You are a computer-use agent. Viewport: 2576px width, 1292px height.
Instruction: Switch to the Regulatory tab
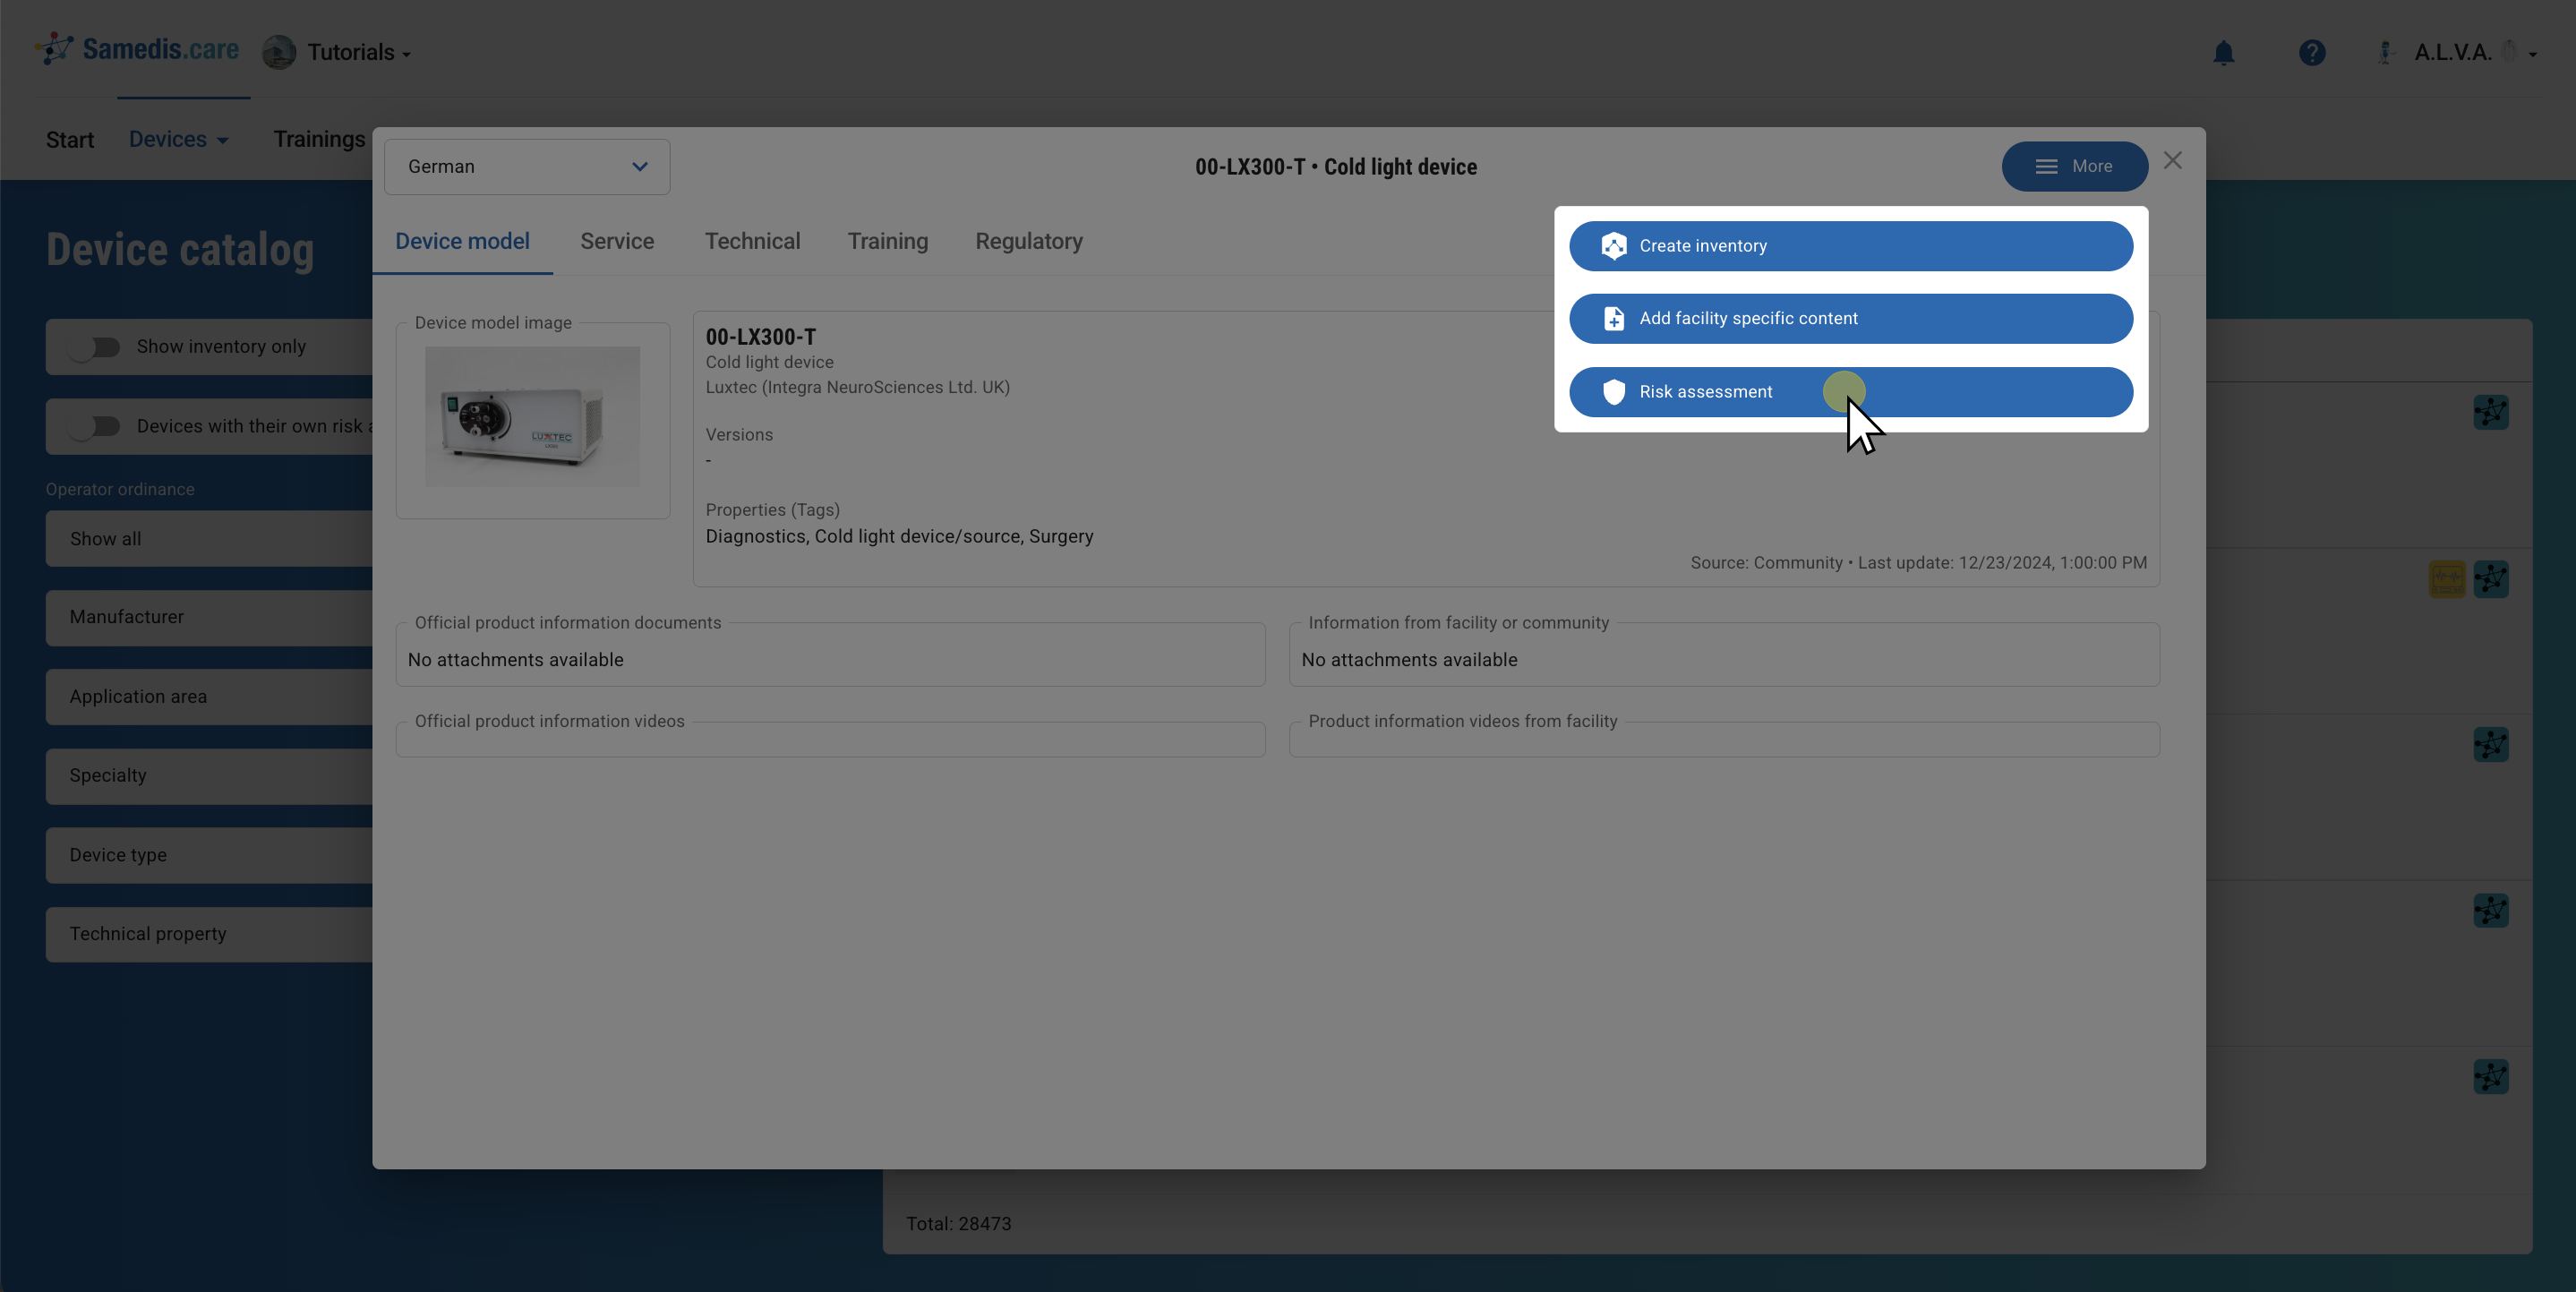click(x=1028, y=241)
